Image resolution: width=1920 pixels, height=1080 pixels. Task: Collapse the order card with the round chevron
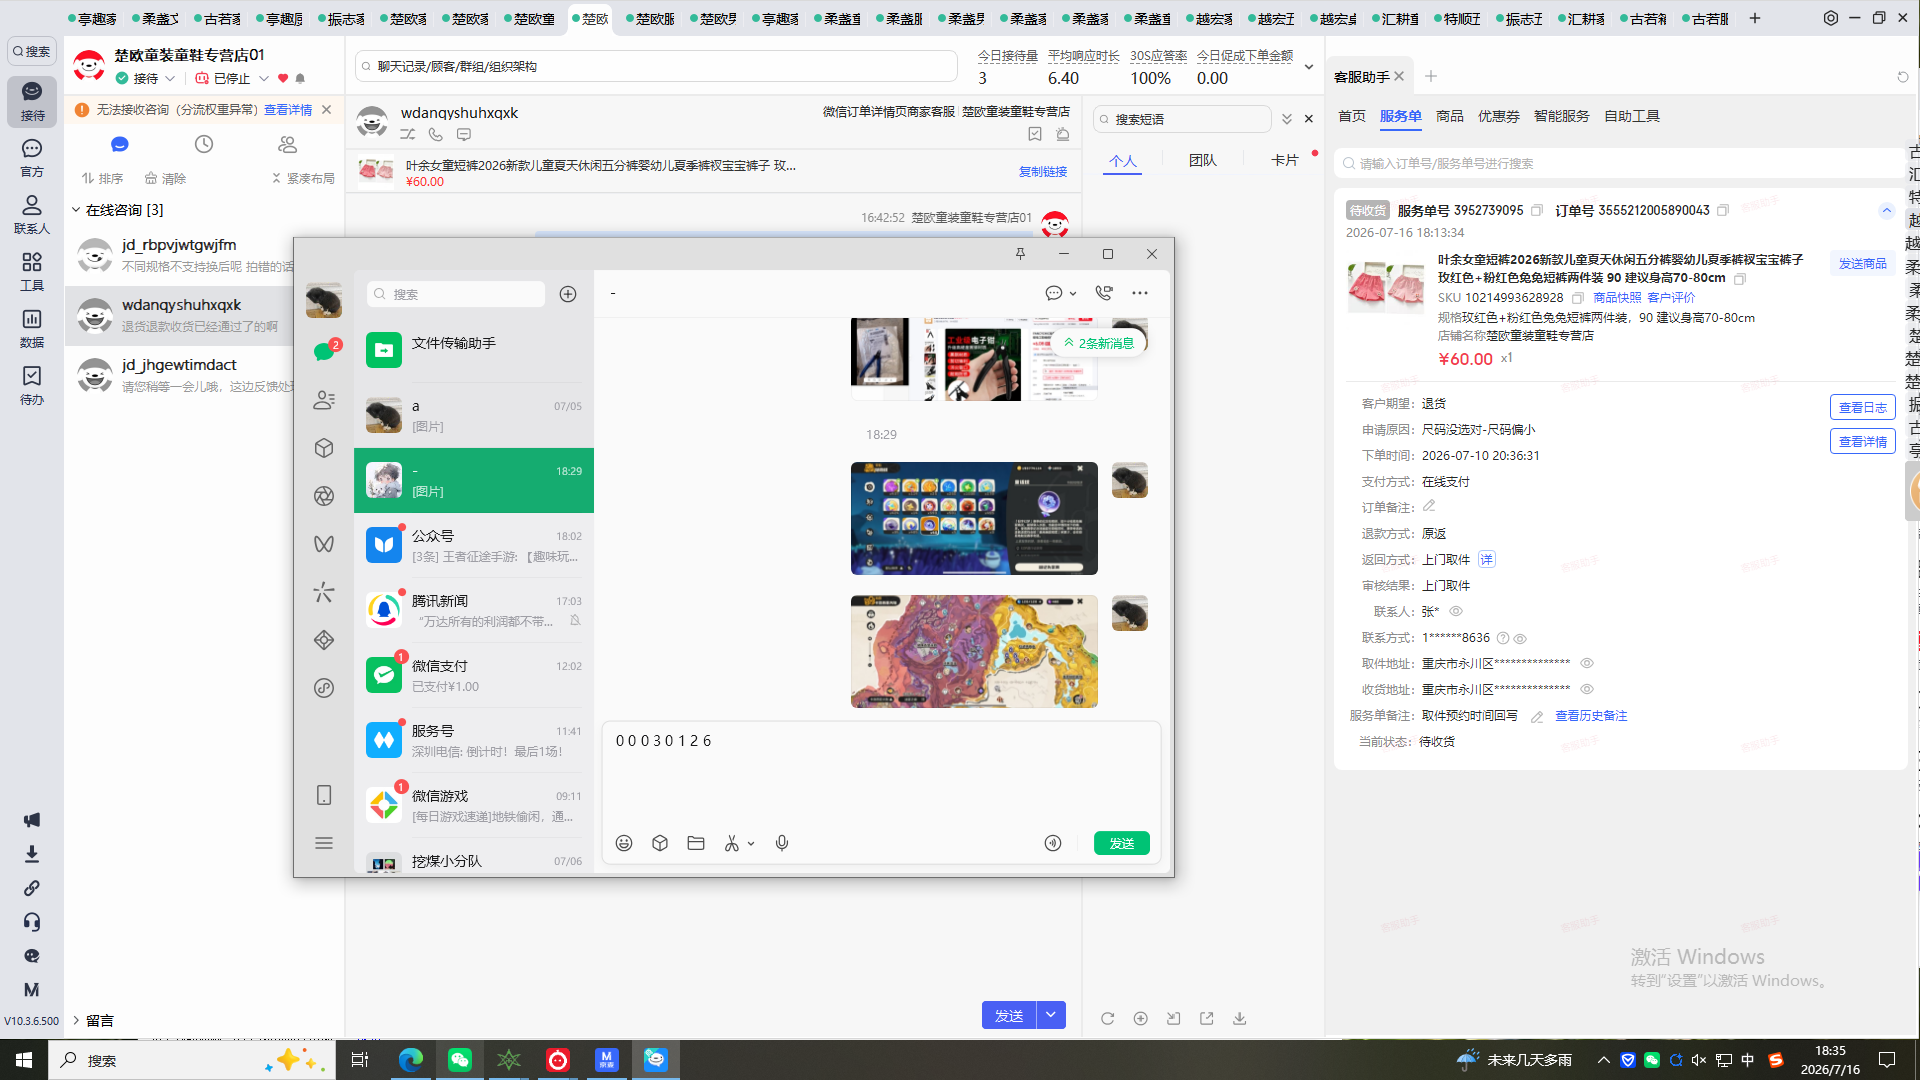1886,210
